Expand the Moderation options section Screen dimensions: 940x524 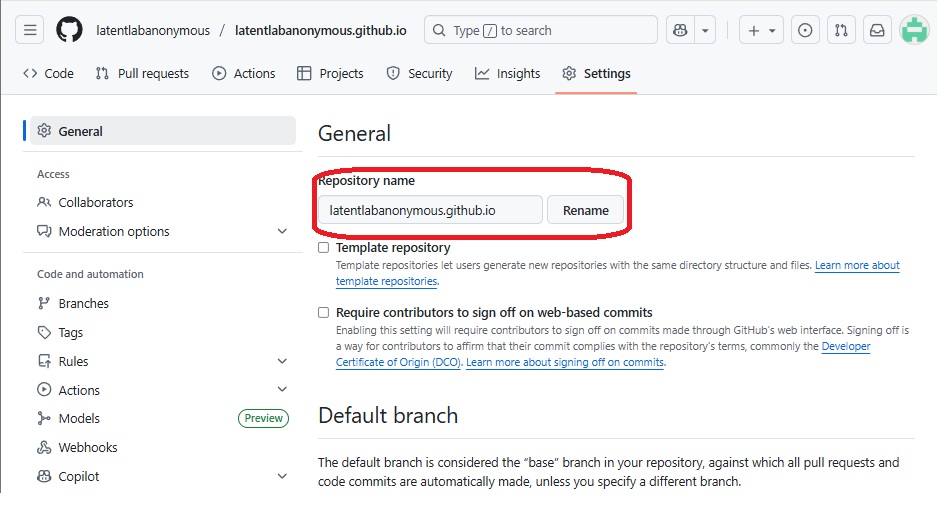tap(282, 231)
